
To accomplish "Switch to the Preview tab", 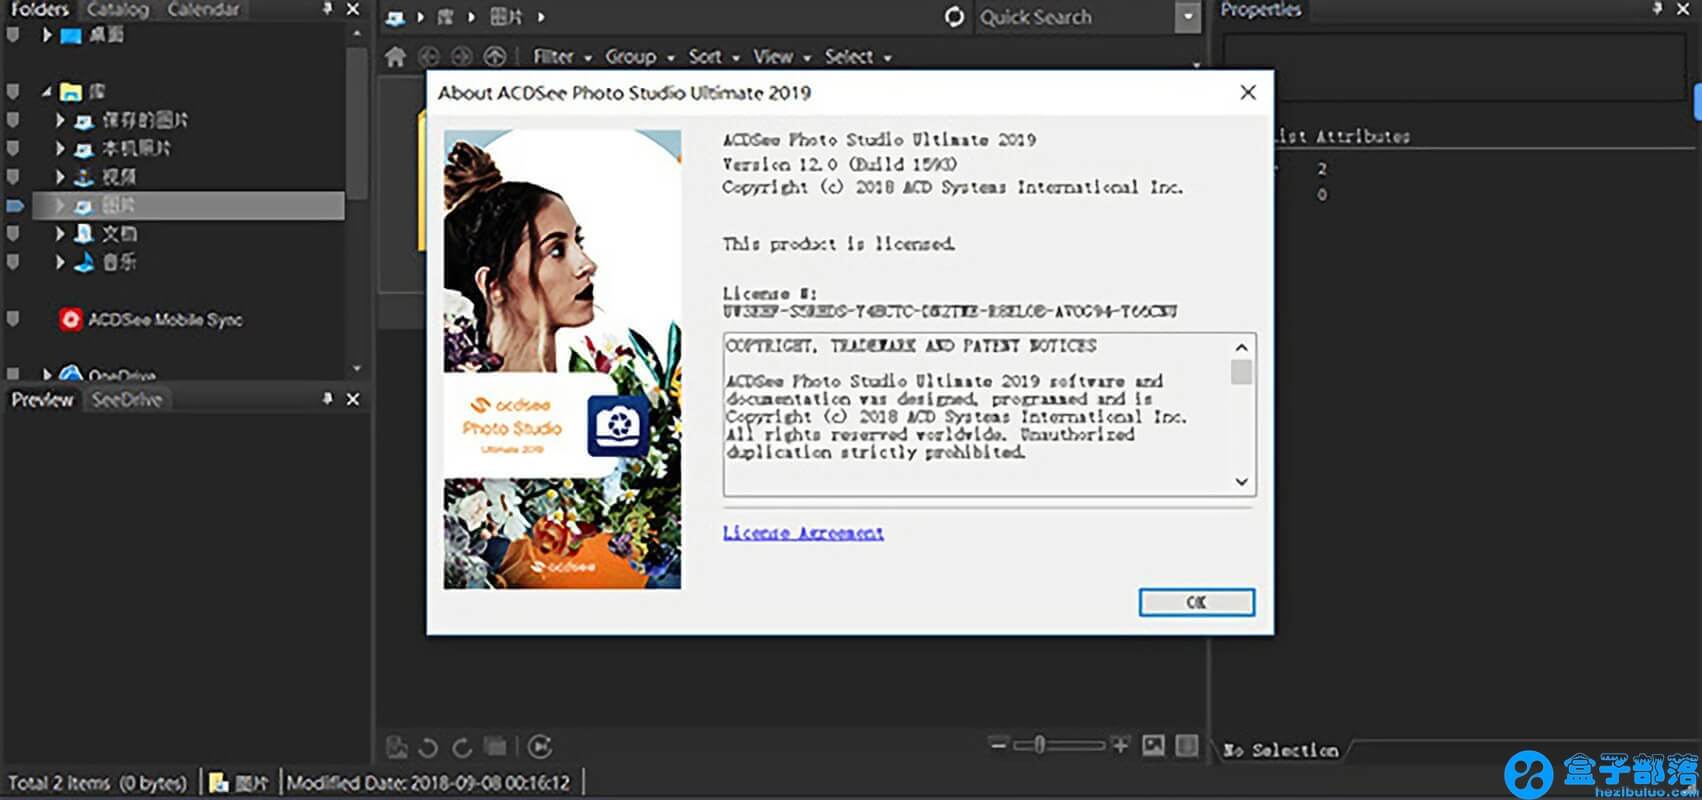I will click(42, 400).
